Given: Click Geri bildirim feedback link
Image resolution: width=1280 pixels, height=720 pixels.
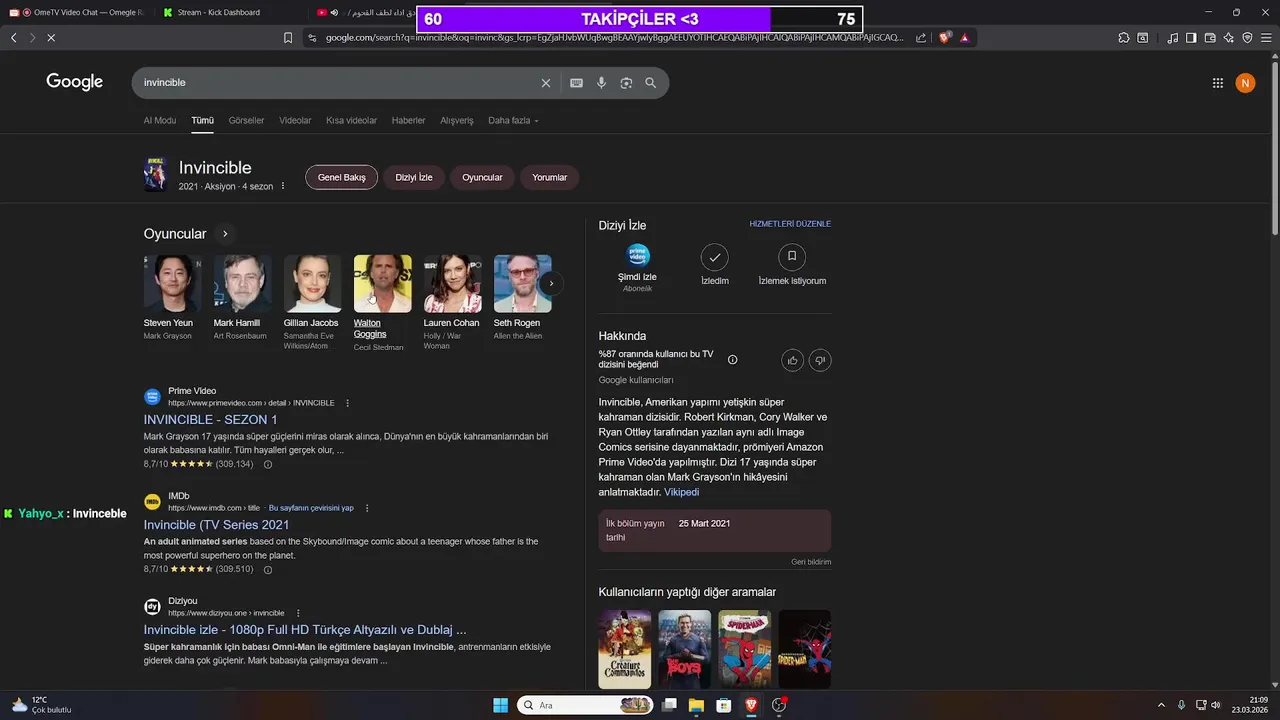Looking at the screenshot, I should point(811,562).
